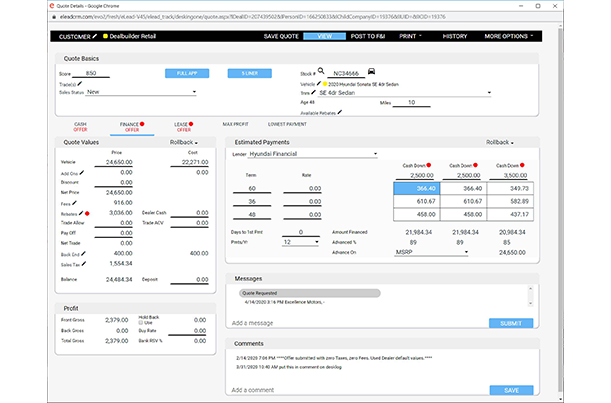Click the VIEW button
Viewport: 611px width, 403px height.
pos(325,36)
